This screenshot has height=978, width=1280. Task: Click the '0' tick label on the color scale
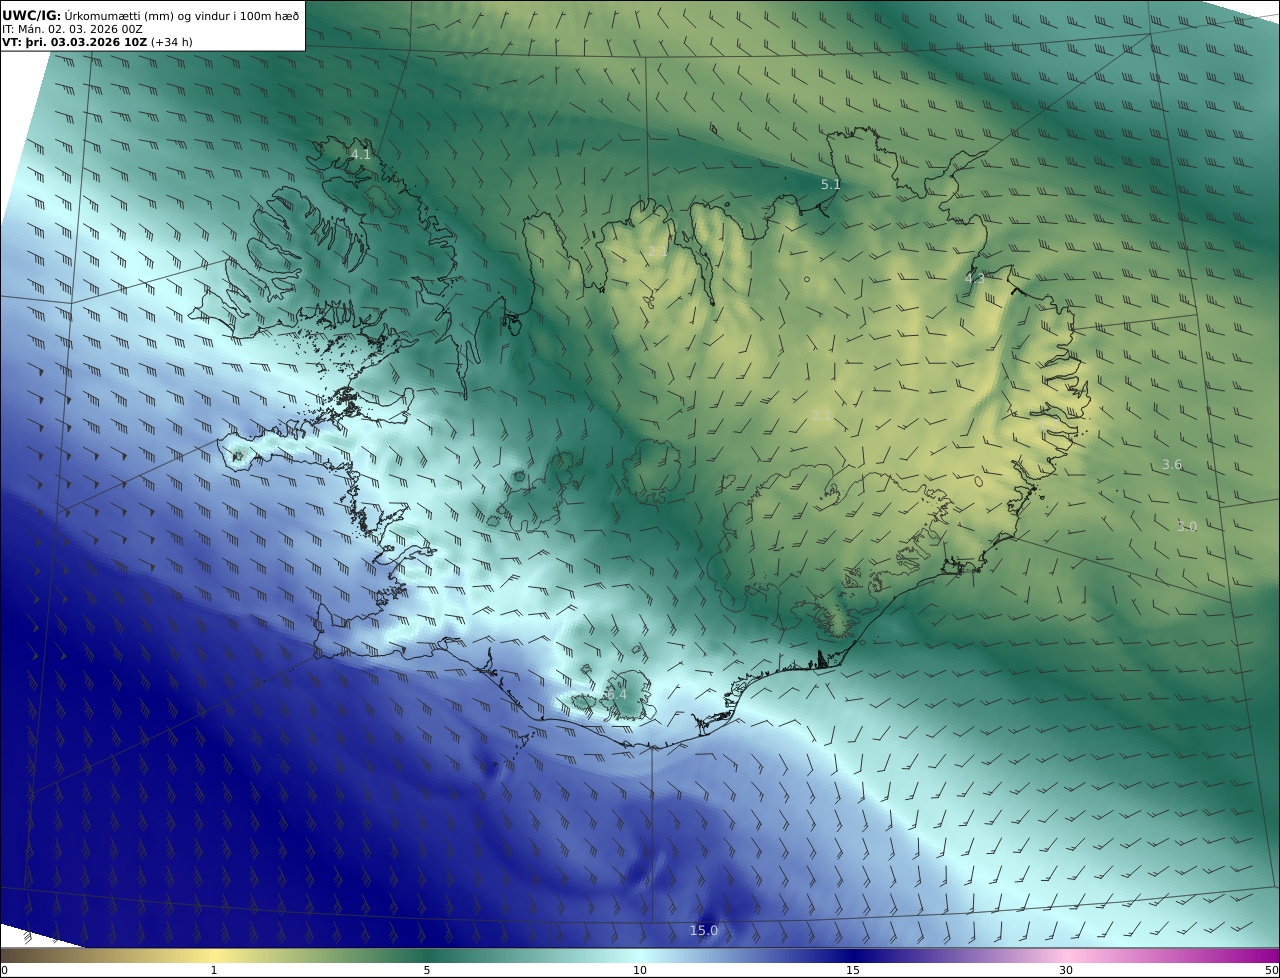point(4,970)
